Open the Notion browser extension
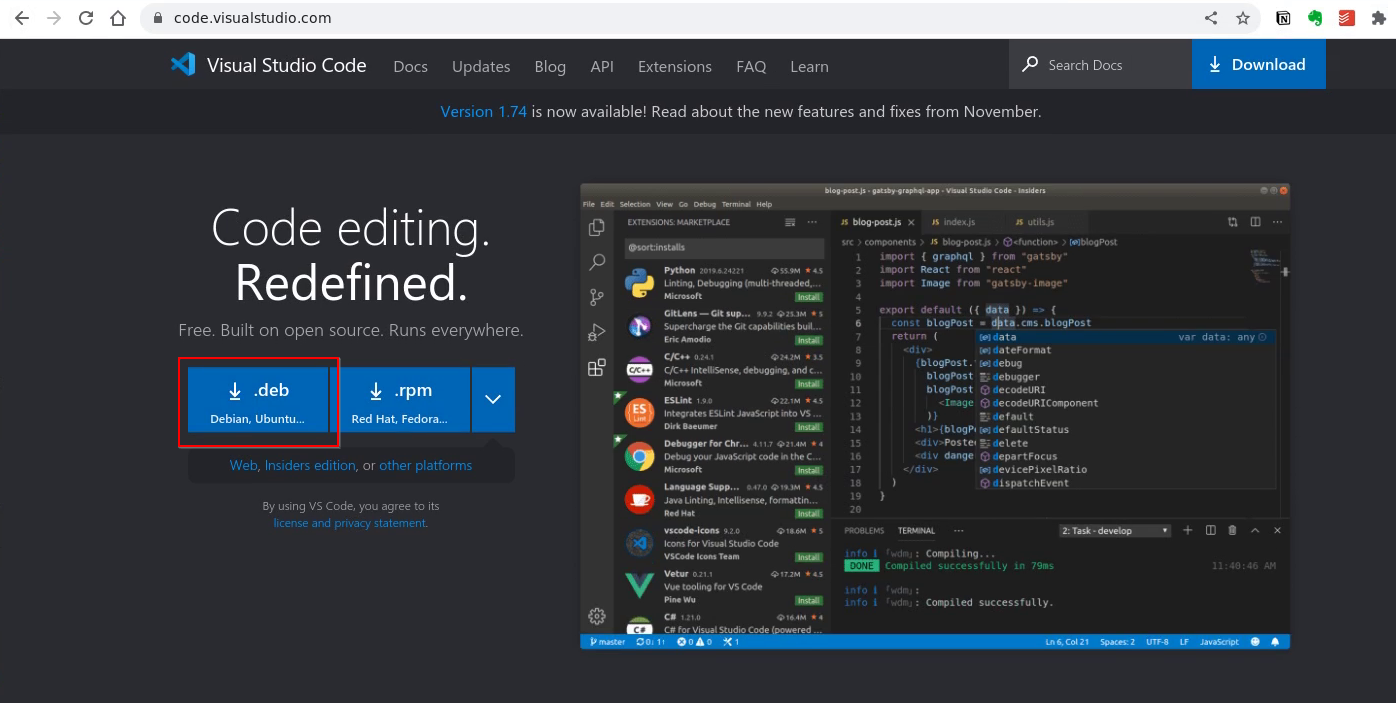The height and width of the screenshot is (703, 1396). coord(1283,18)
